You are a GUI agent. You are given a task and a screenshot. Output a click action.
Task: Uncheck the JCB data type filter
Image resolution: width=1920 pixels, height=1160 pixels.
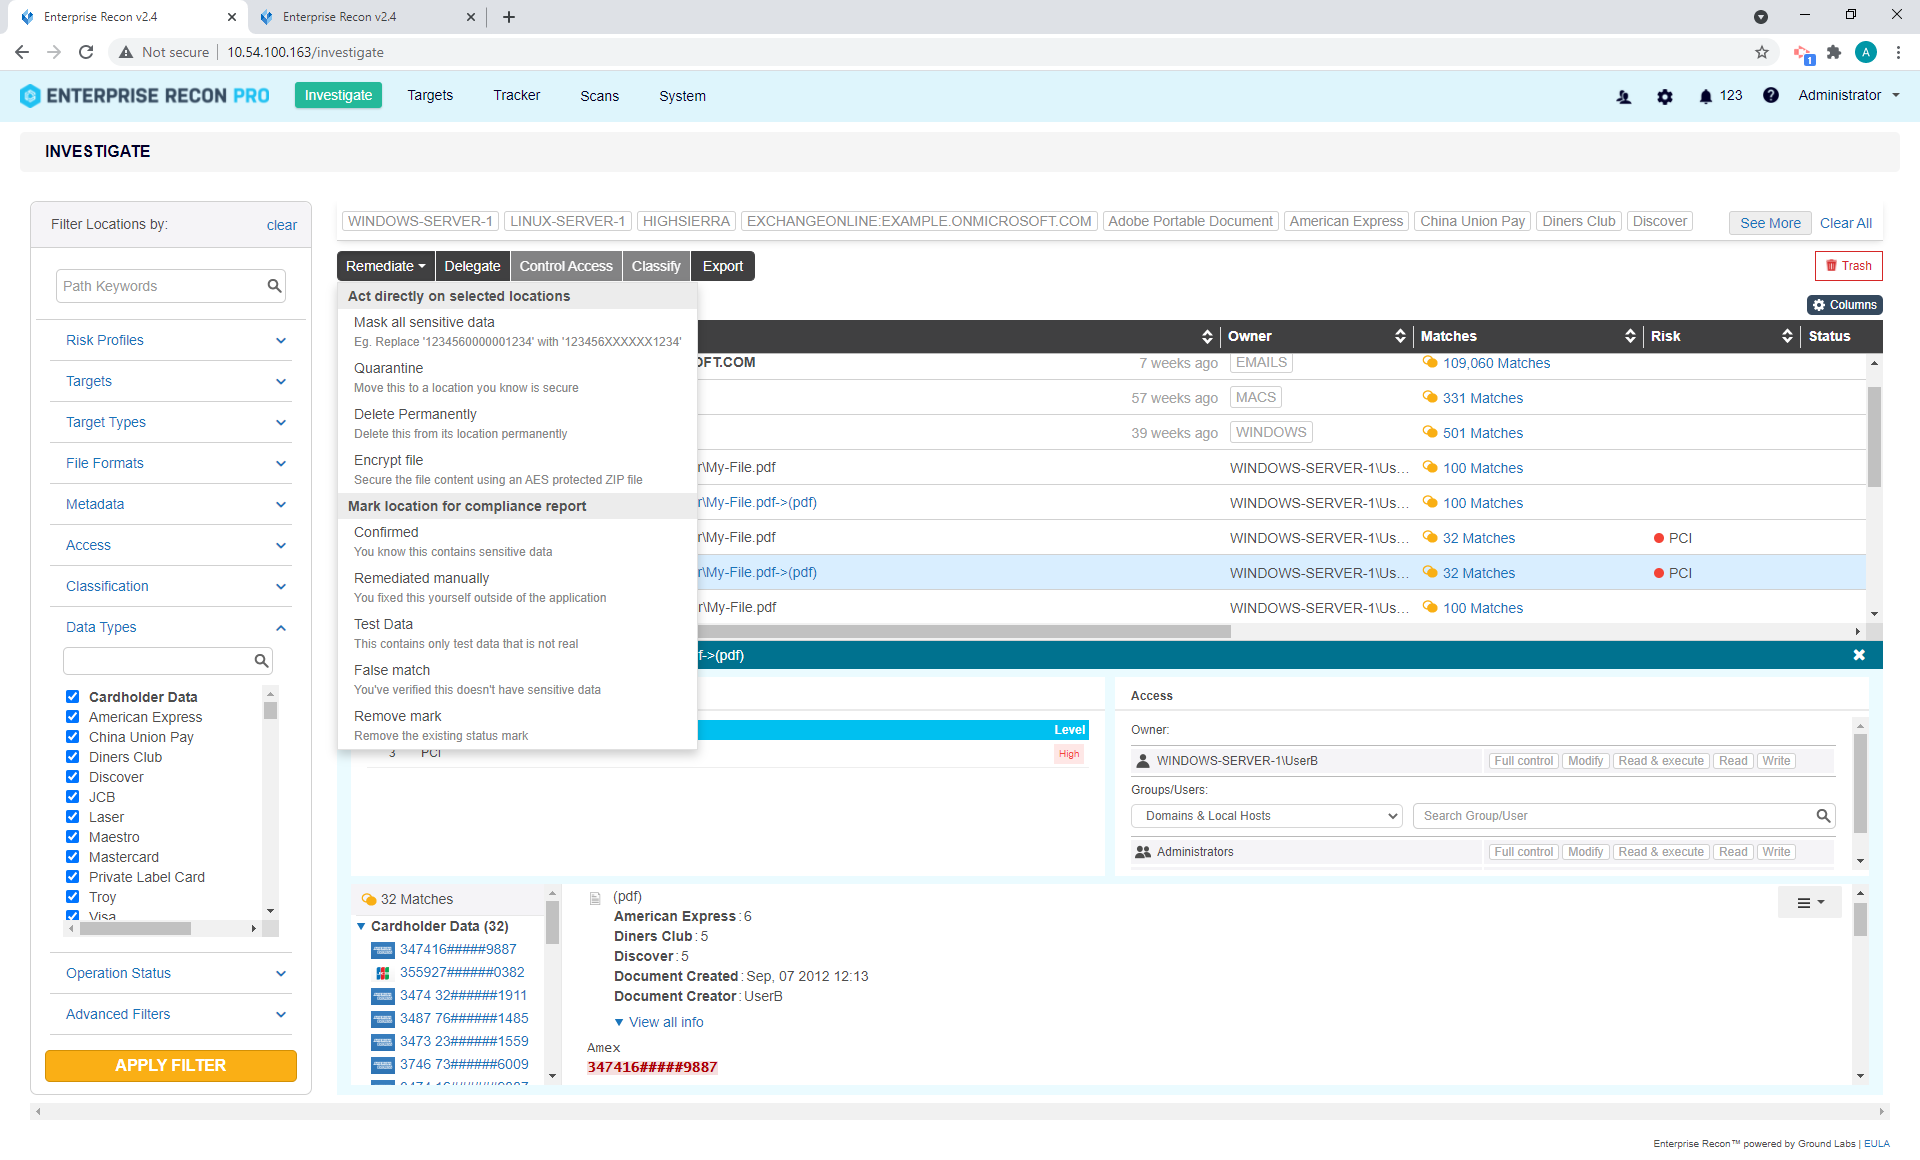pos(72,796)
